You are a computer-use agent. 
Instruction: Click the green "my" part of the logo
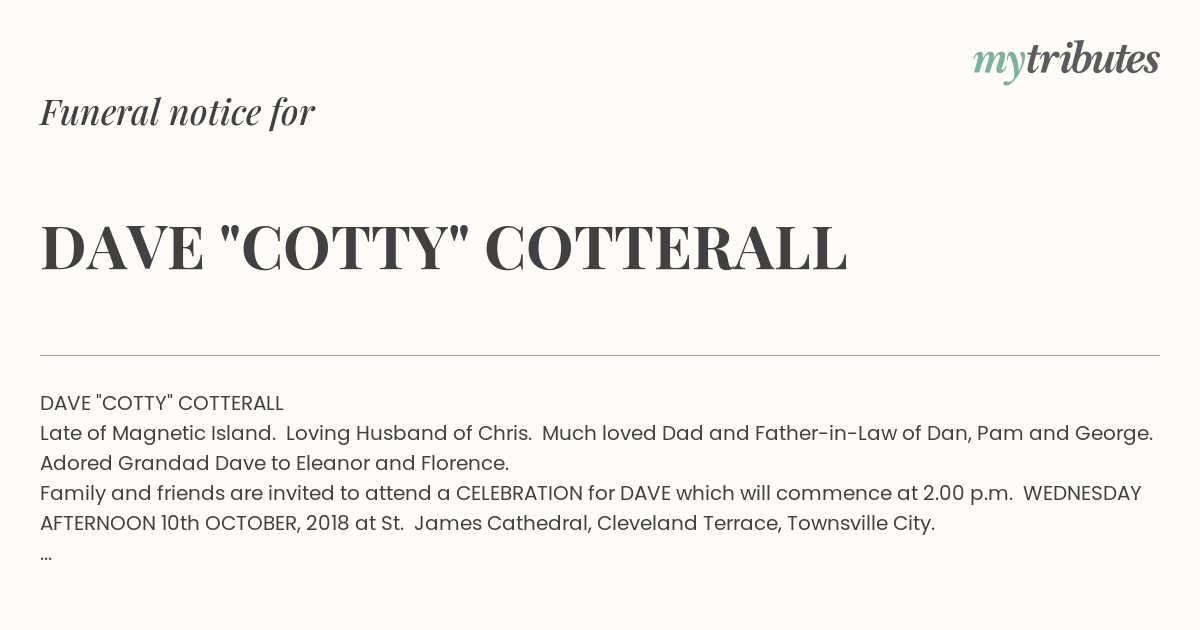click(998, 64)
